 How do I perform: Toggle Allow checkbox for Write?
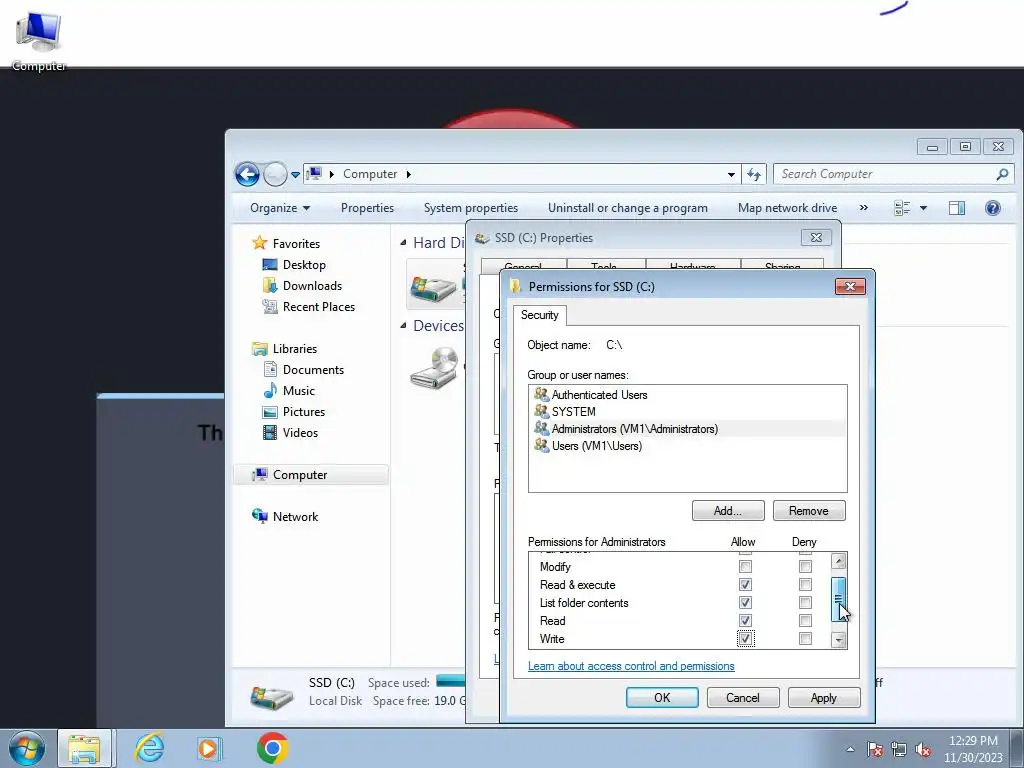(745, 639)
